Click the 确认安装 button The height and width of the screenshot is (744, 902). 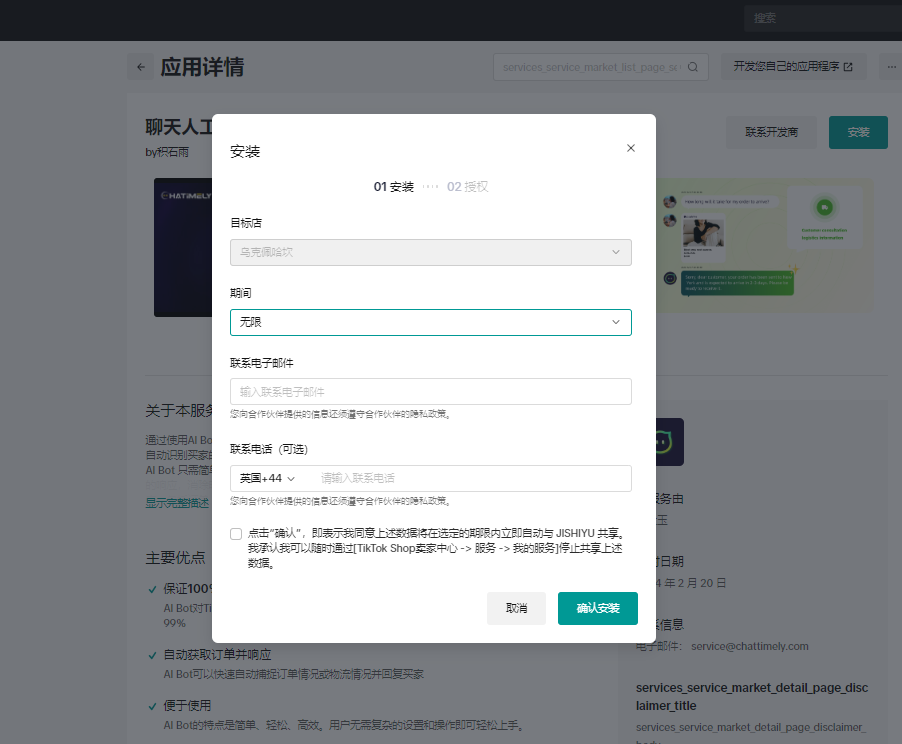coord(597,608)
